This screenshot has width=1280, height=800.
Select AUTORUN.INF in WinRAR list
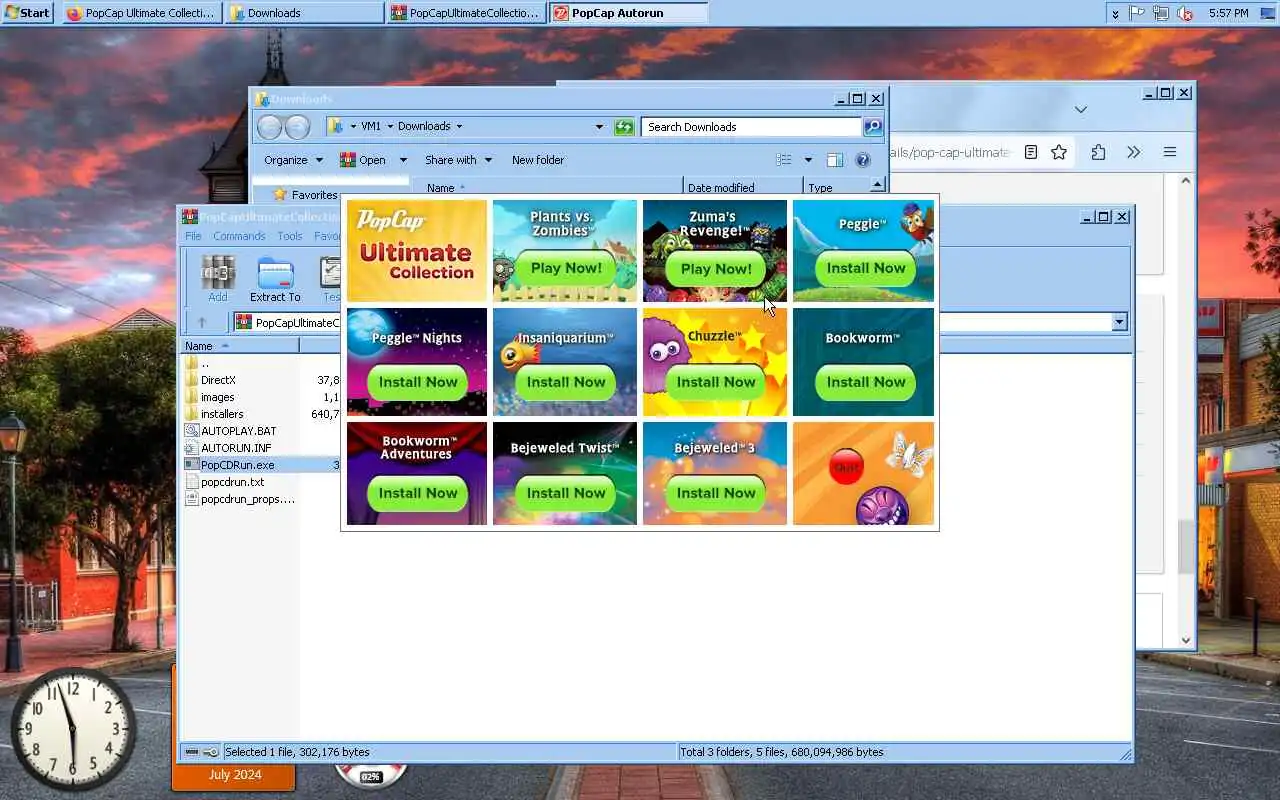point(236,448)
